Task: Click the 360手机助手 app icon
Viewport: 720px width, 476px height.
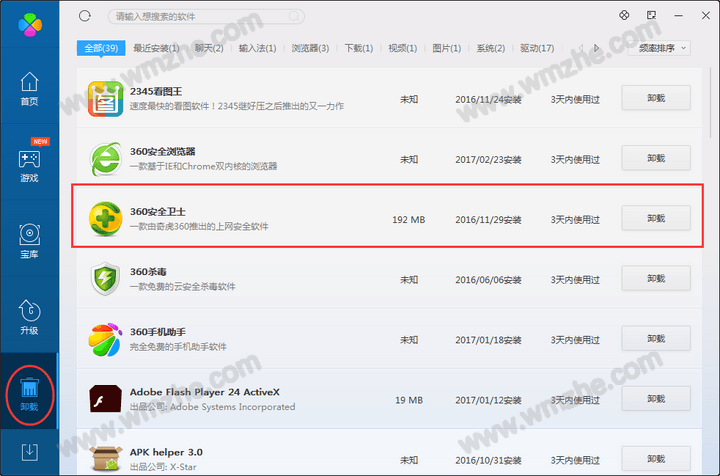Action: click(106, 339)
